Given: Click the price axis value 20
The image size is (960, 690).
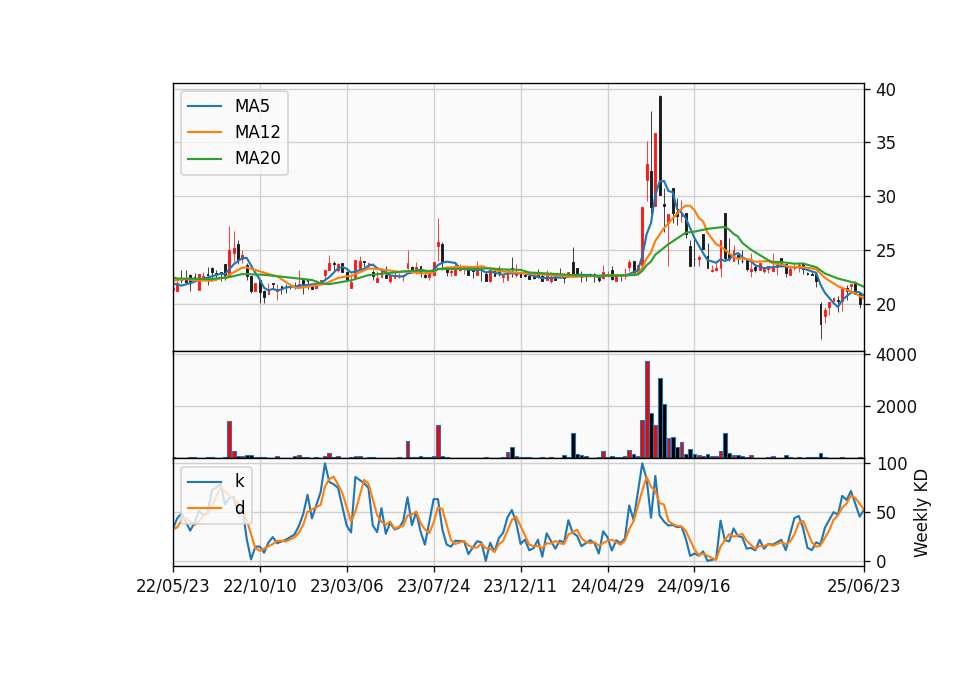Looking at the screenshot, I should (885, 305).
